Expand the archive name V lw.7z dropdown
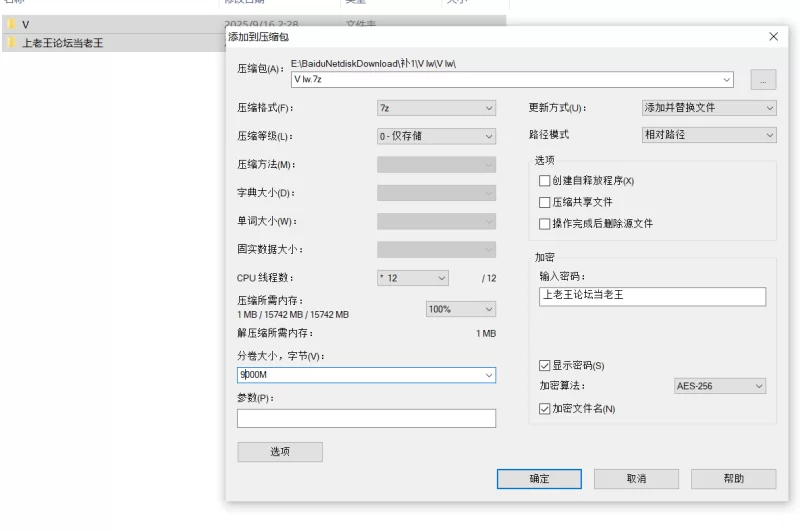This screenshot has width=800, height=531. [726, 80]
